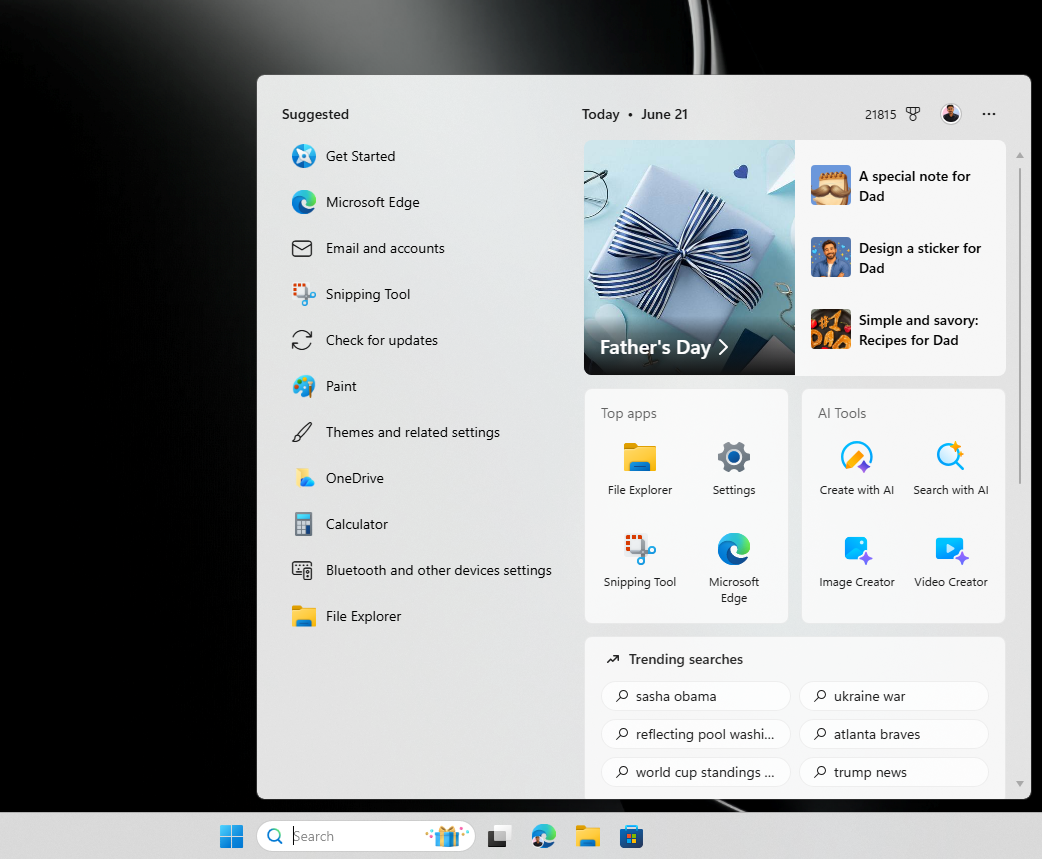The width and height of the screenshot is (1042, 860).
Task: Open the user profile avatar
Action: [951, 114]
